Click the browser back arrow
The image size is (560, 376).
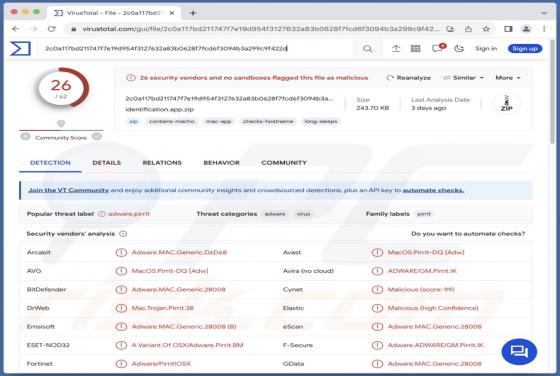coord(16,29)
